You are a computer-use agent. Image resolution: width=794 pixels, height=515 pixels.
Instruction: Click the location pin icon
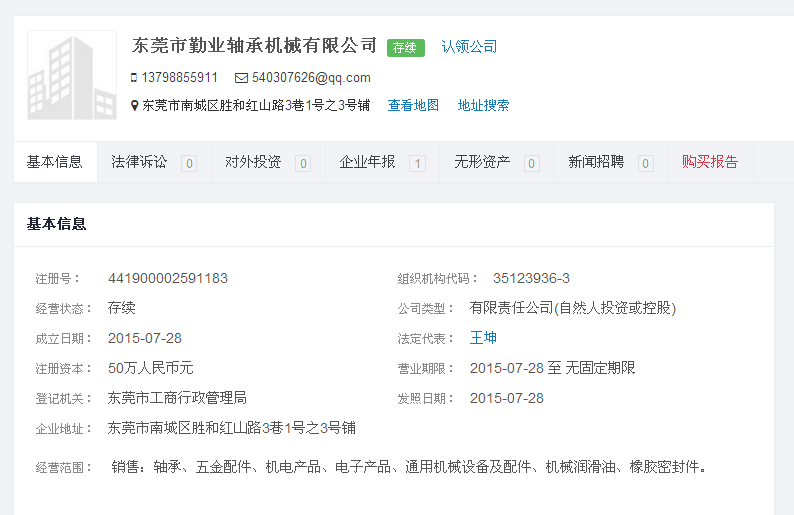coord(135,105)
